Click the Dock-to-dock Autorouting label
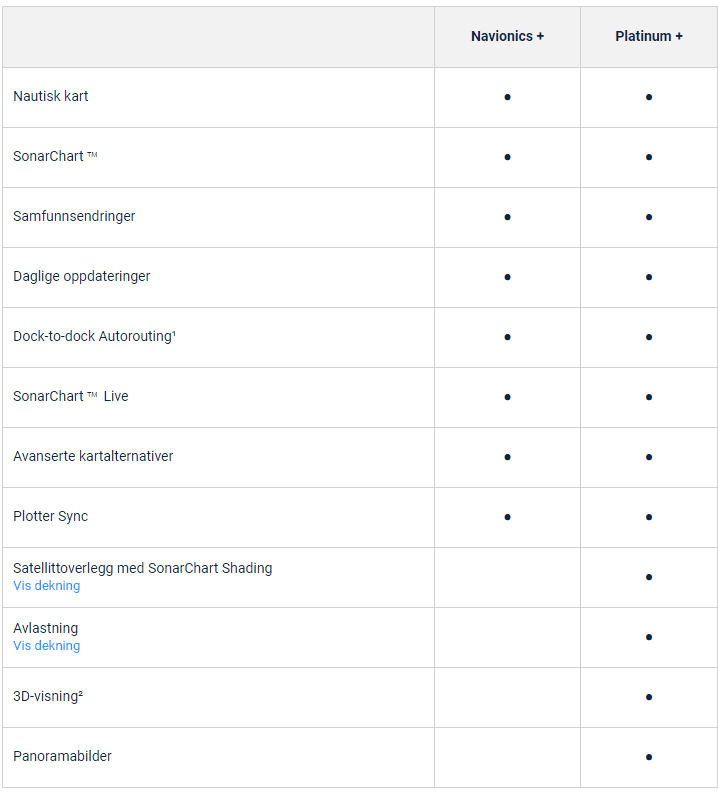The image size is (718, 795). 94,336
